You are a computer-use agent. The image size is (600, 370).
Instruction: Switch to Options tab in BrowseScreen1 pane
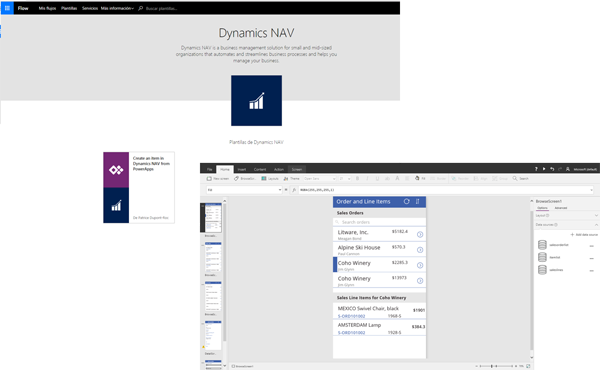(x=542, y=208)
